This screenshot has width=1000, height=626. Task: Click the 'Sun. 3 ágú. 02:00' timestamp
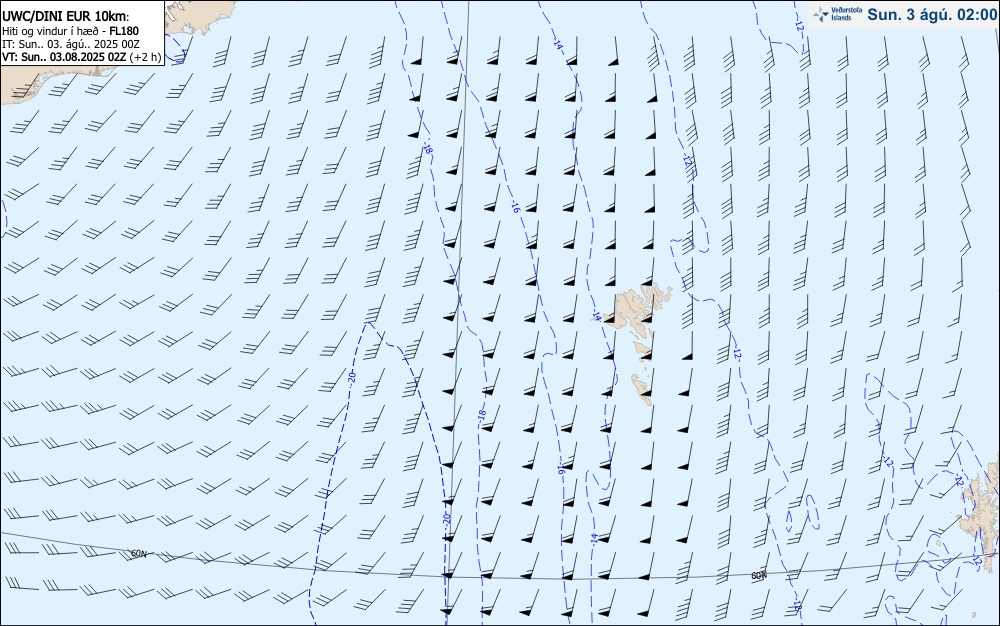tap(932, 15)
